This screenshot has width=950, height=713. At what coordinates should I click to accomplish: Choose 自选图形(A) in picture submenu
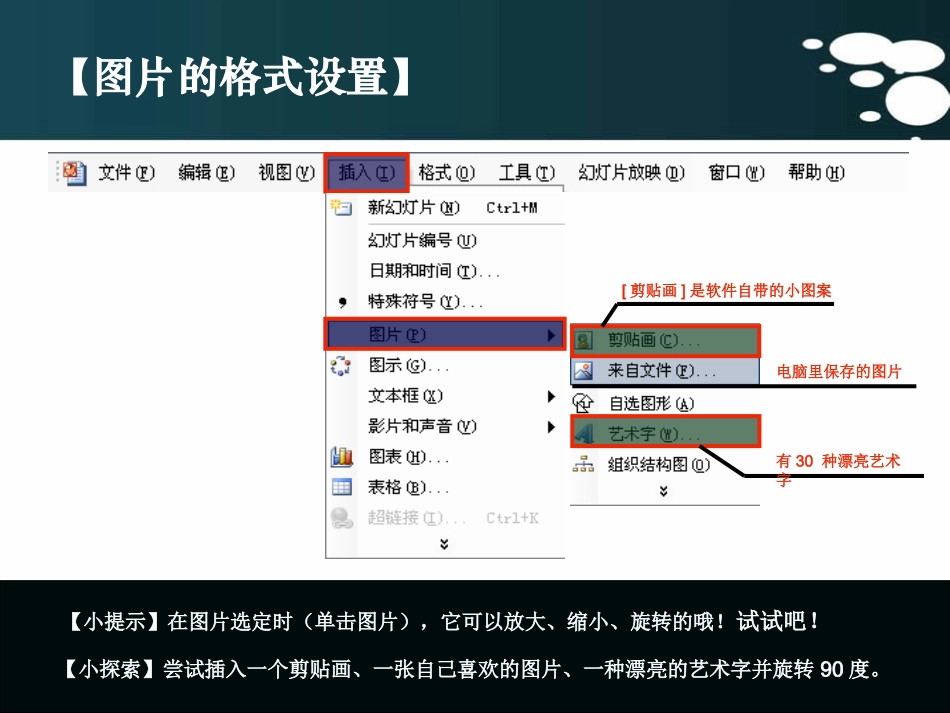coord(665,403)
